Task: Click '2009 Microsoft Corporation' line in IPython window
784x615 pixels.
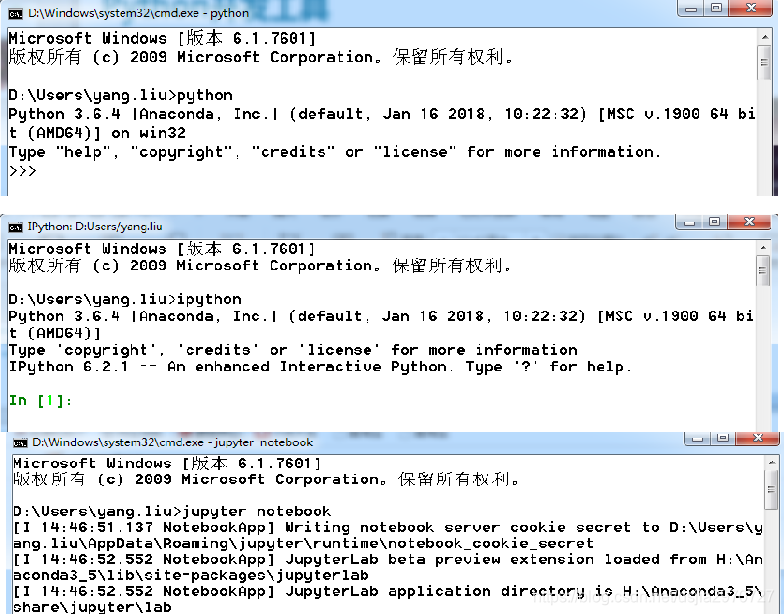Action: (260, 266)
